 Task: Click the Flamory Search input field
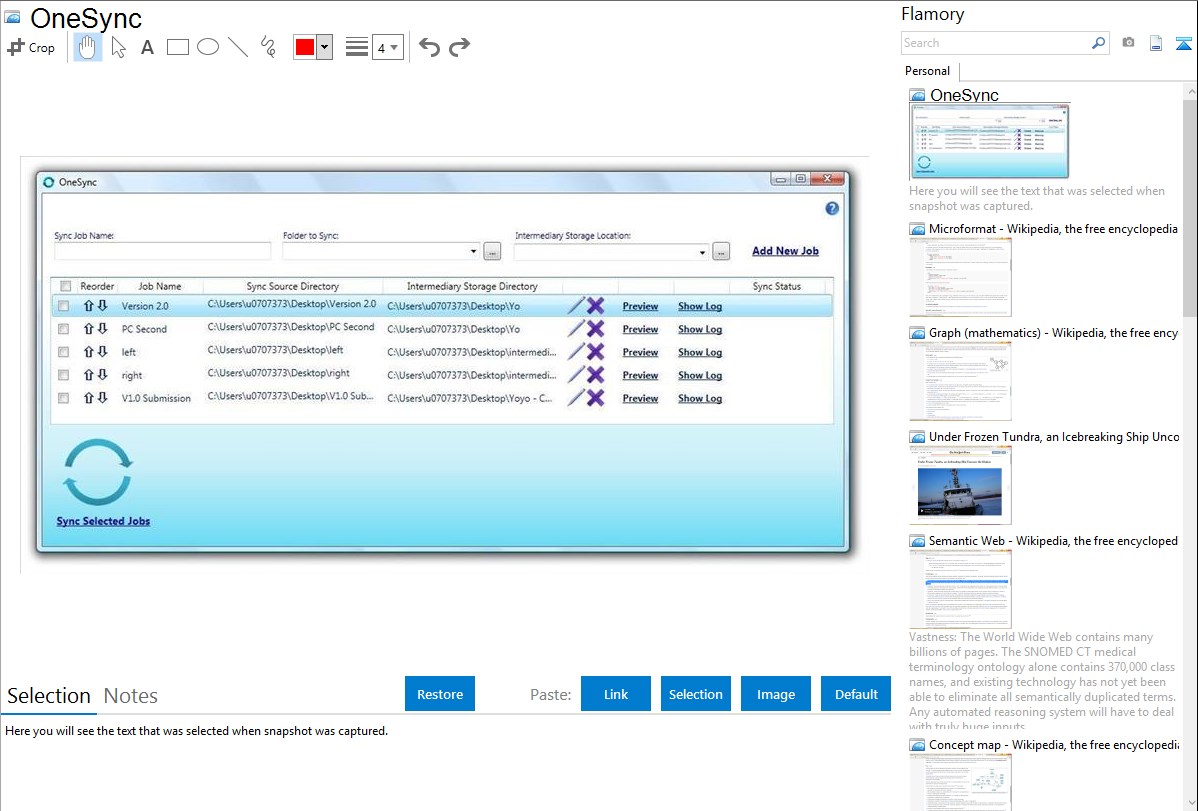pyautogui.click(x=996, y=43)
